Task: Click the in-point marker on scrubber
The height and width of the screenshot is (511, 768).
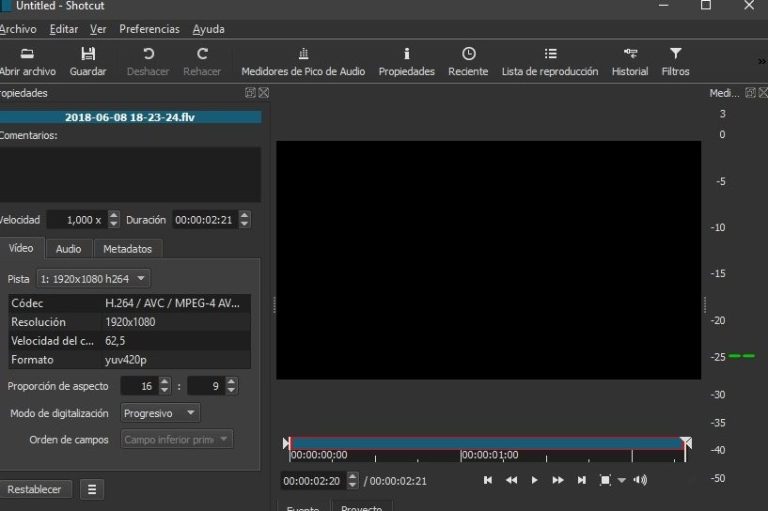Action: click(x=287, y=443)
